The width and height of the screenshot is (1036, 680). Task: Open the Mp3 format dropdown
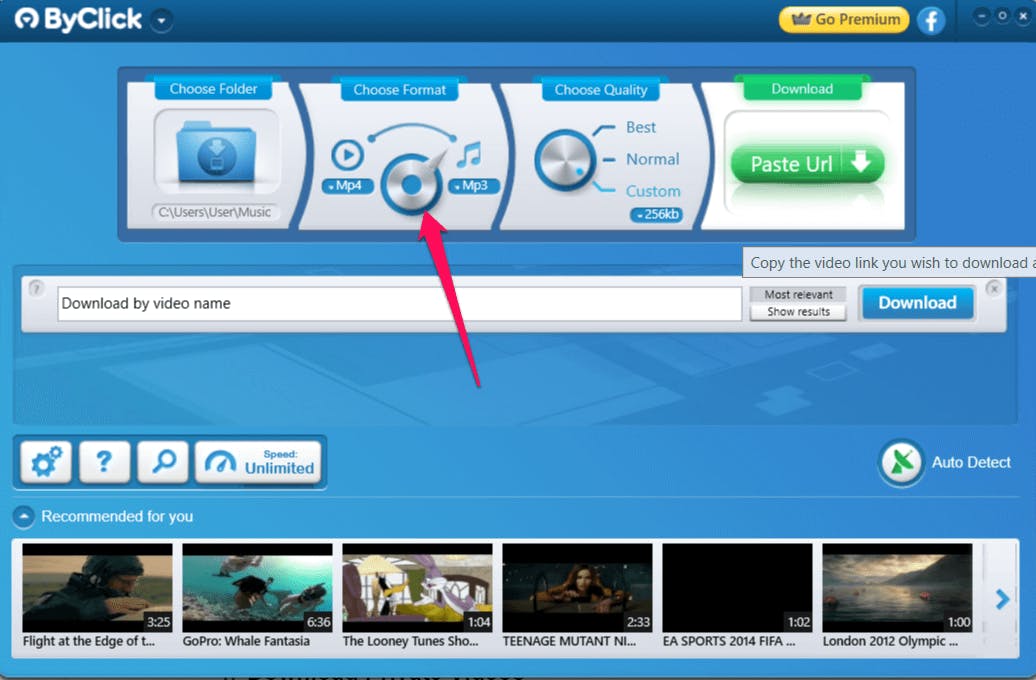[x=474, y=186]
